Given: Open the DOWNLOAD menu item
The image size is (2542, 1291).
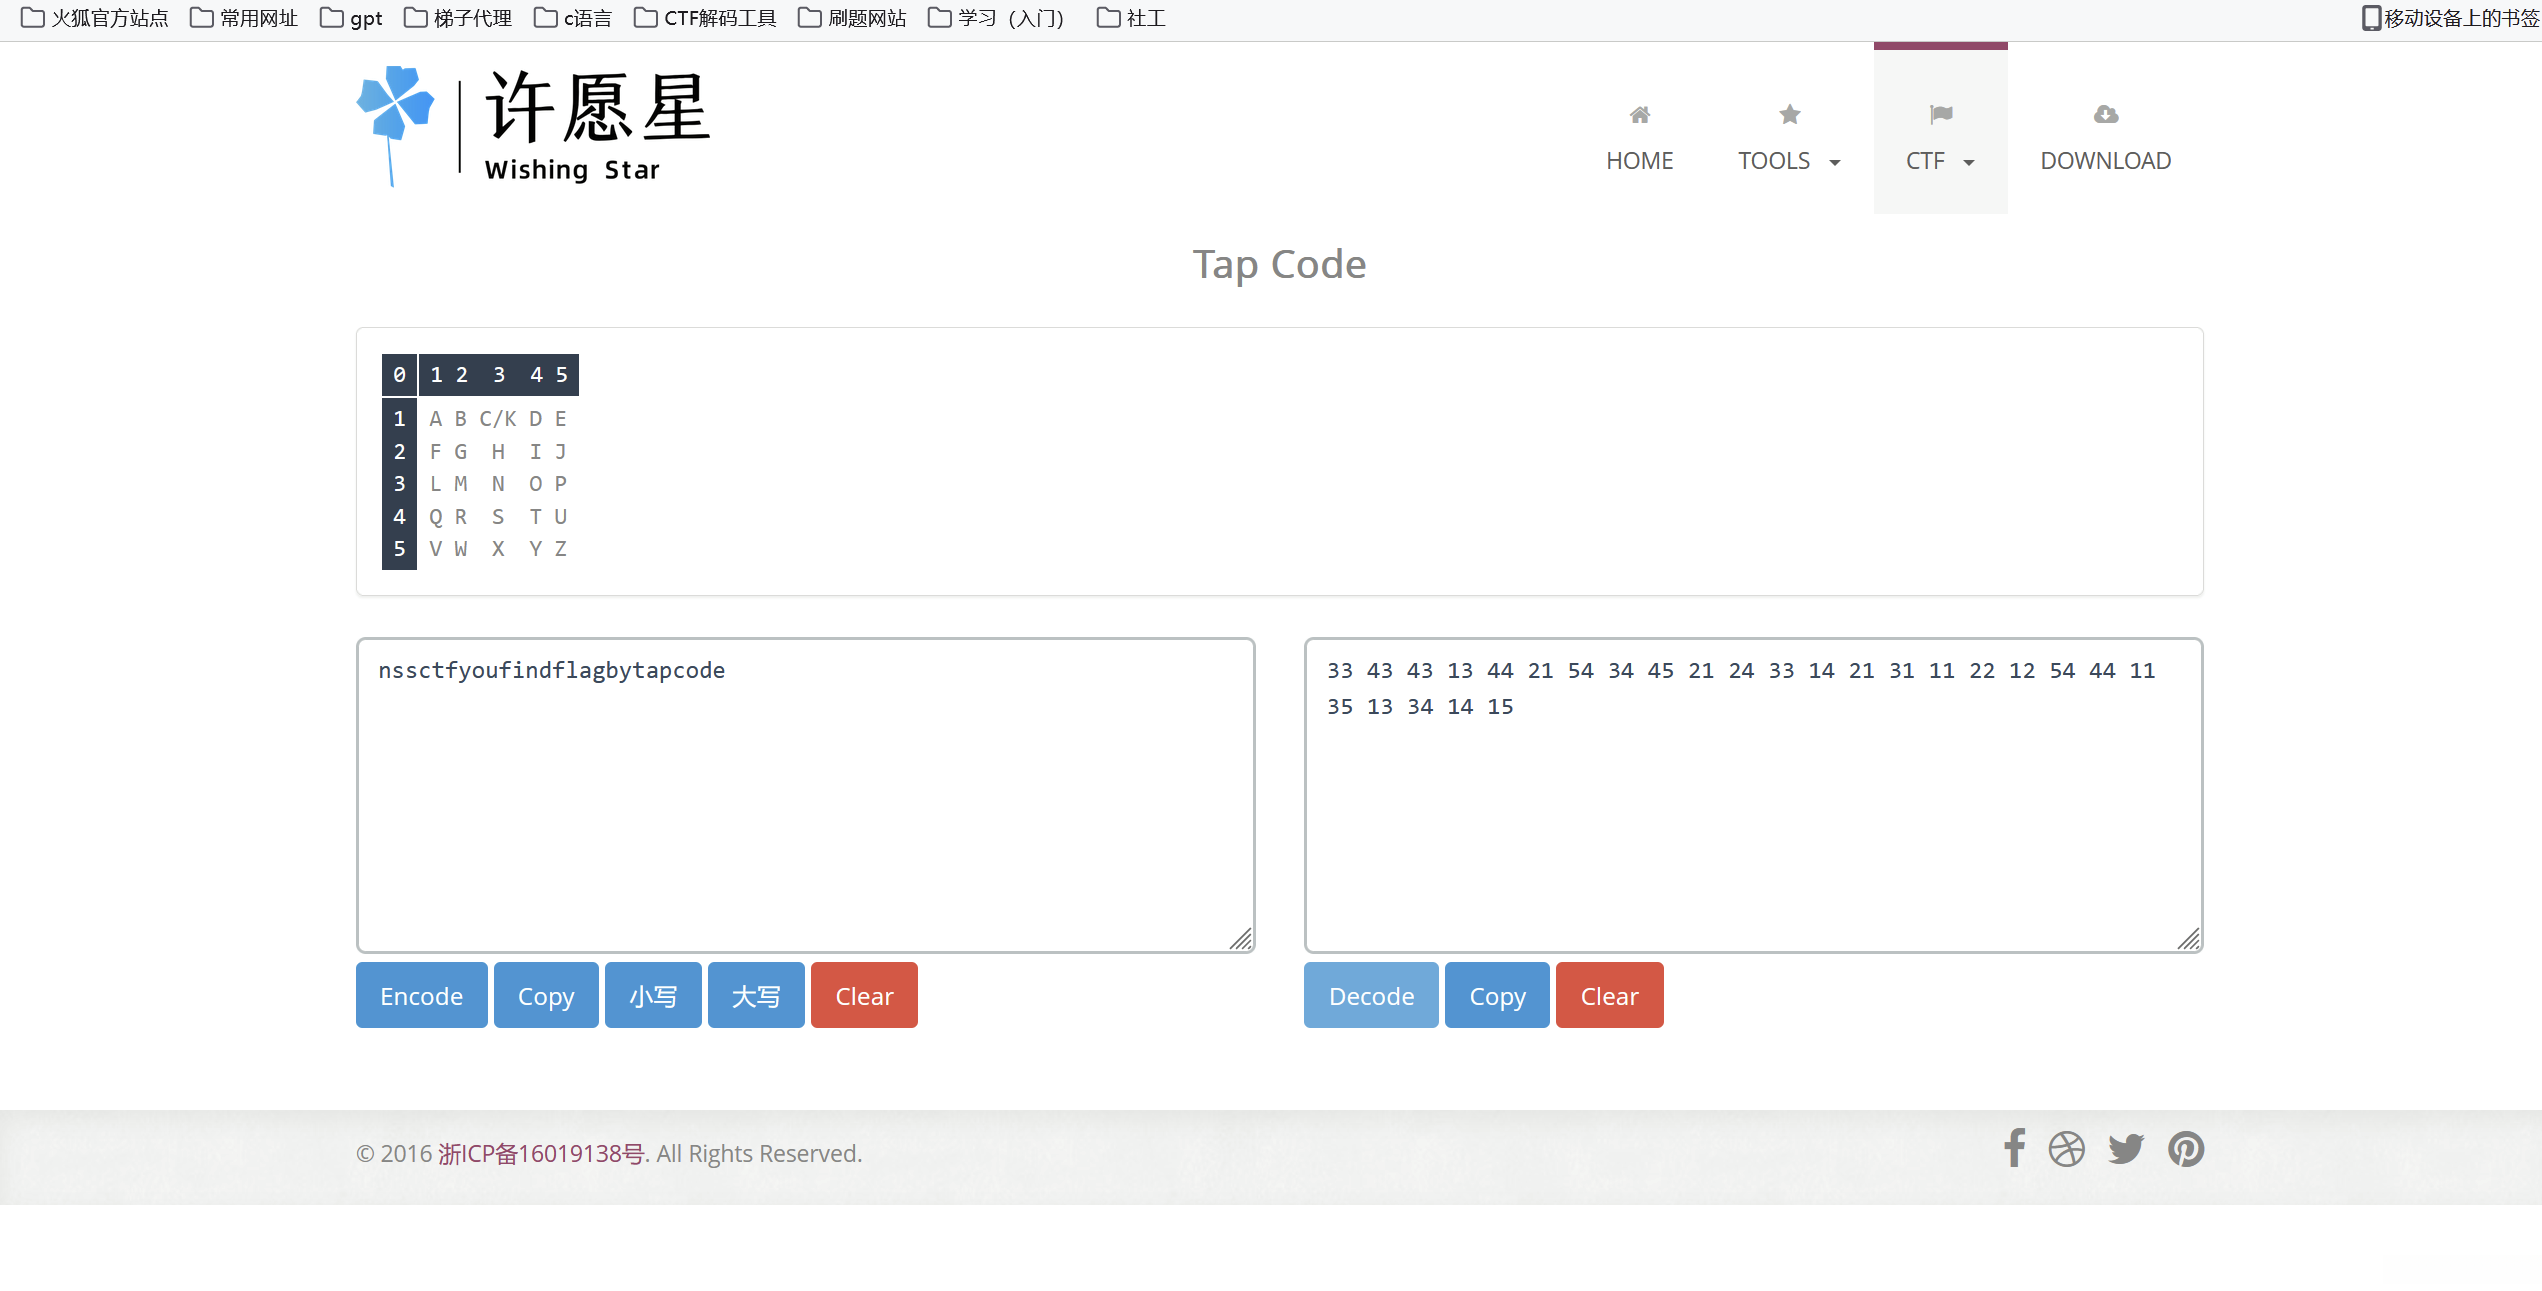Looking at the screenshot, I should click(x=2105, y=160).
